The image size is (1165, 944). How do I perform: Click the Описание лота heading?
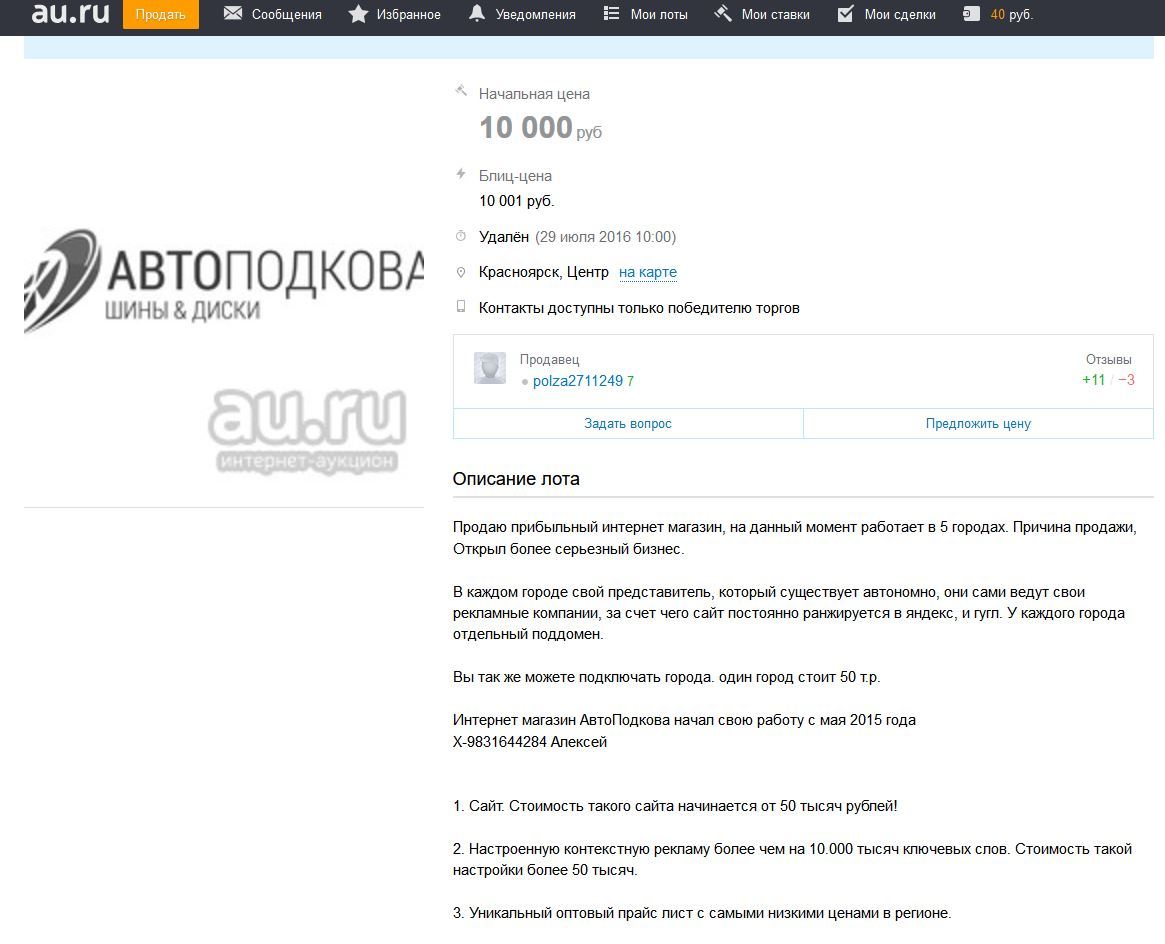coord(516,479)
